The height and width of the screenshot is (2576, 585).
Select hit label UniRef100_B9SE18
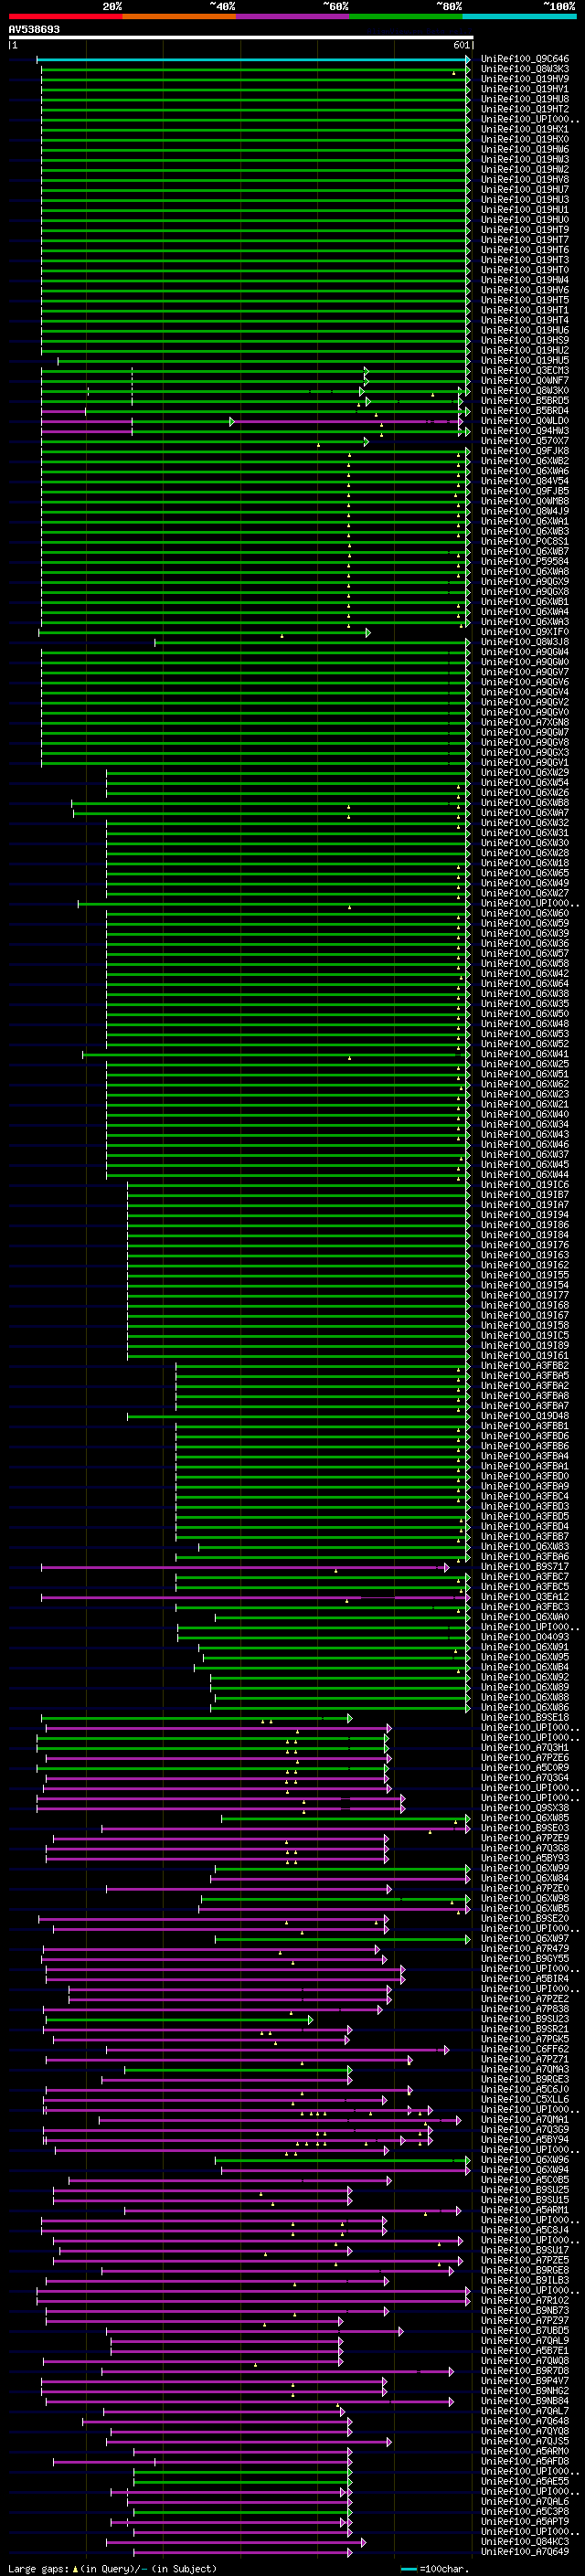click(x=525, y=1717)
